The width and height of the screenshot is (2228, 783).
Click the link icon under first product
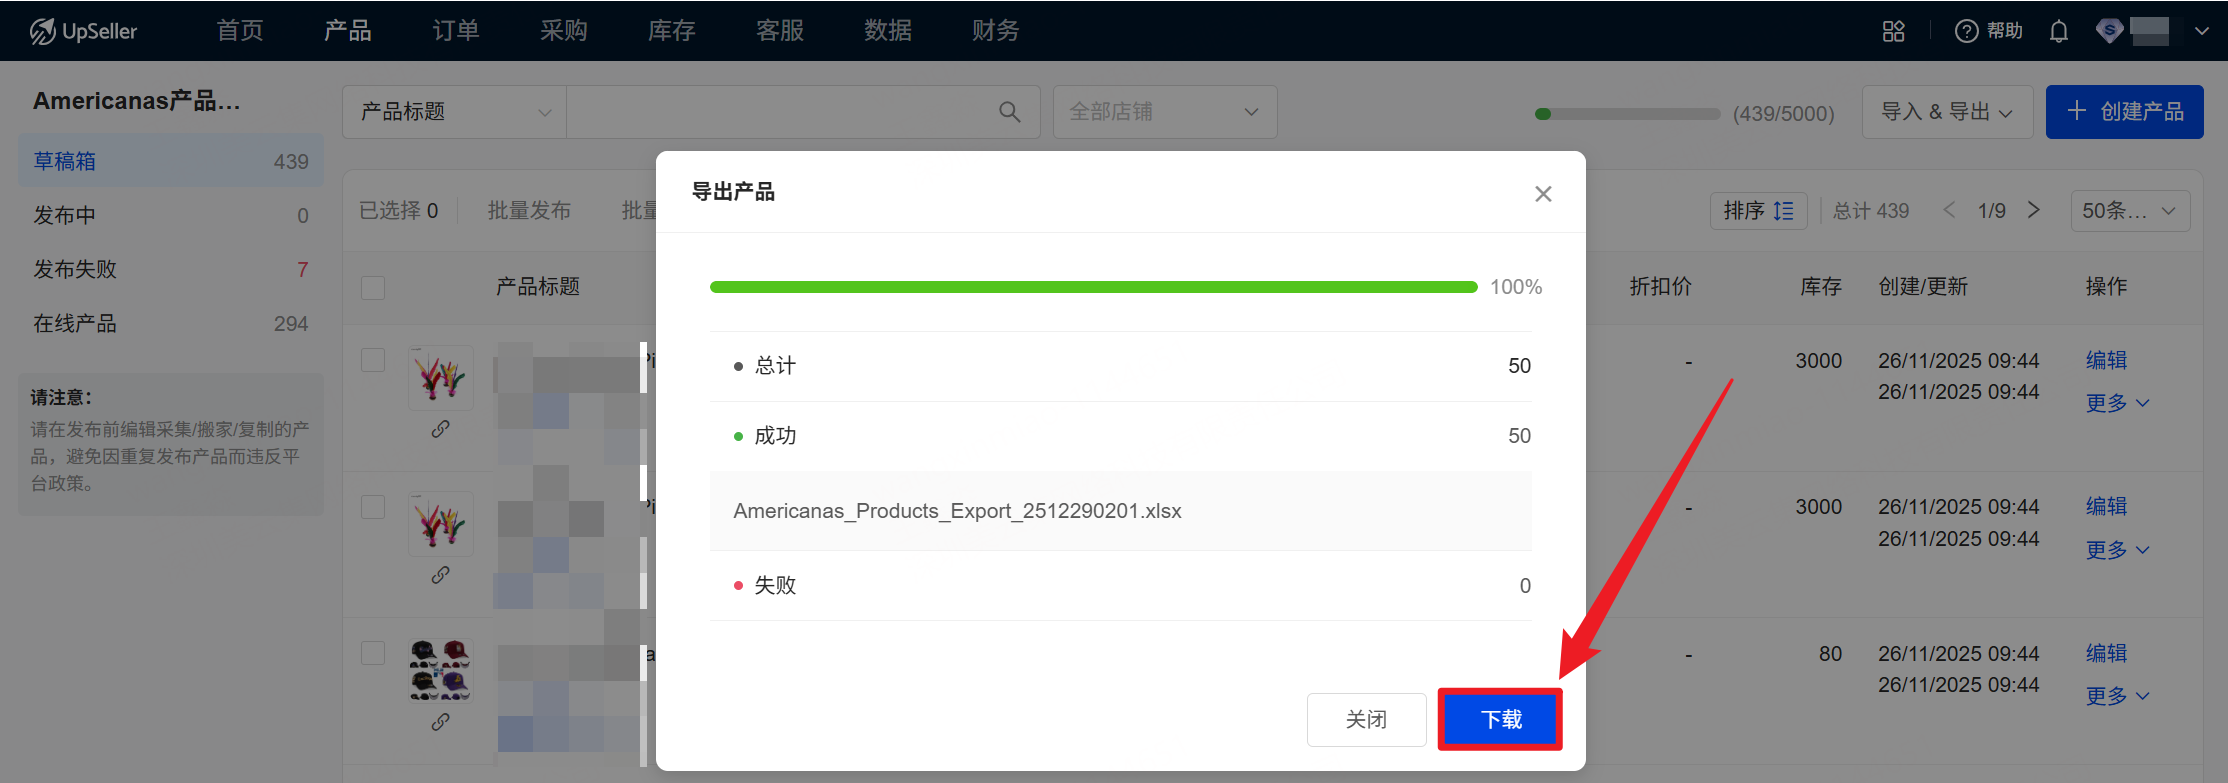point(440,429)
